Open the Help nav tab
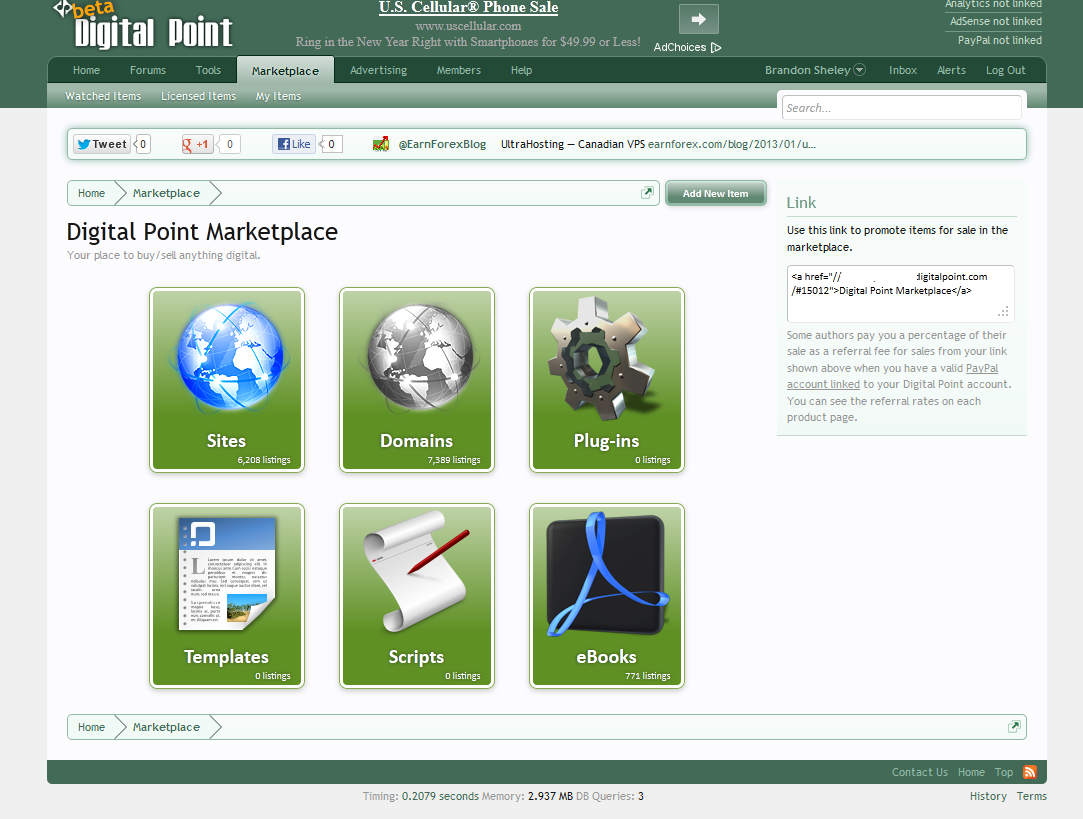 tap(521, 70)
